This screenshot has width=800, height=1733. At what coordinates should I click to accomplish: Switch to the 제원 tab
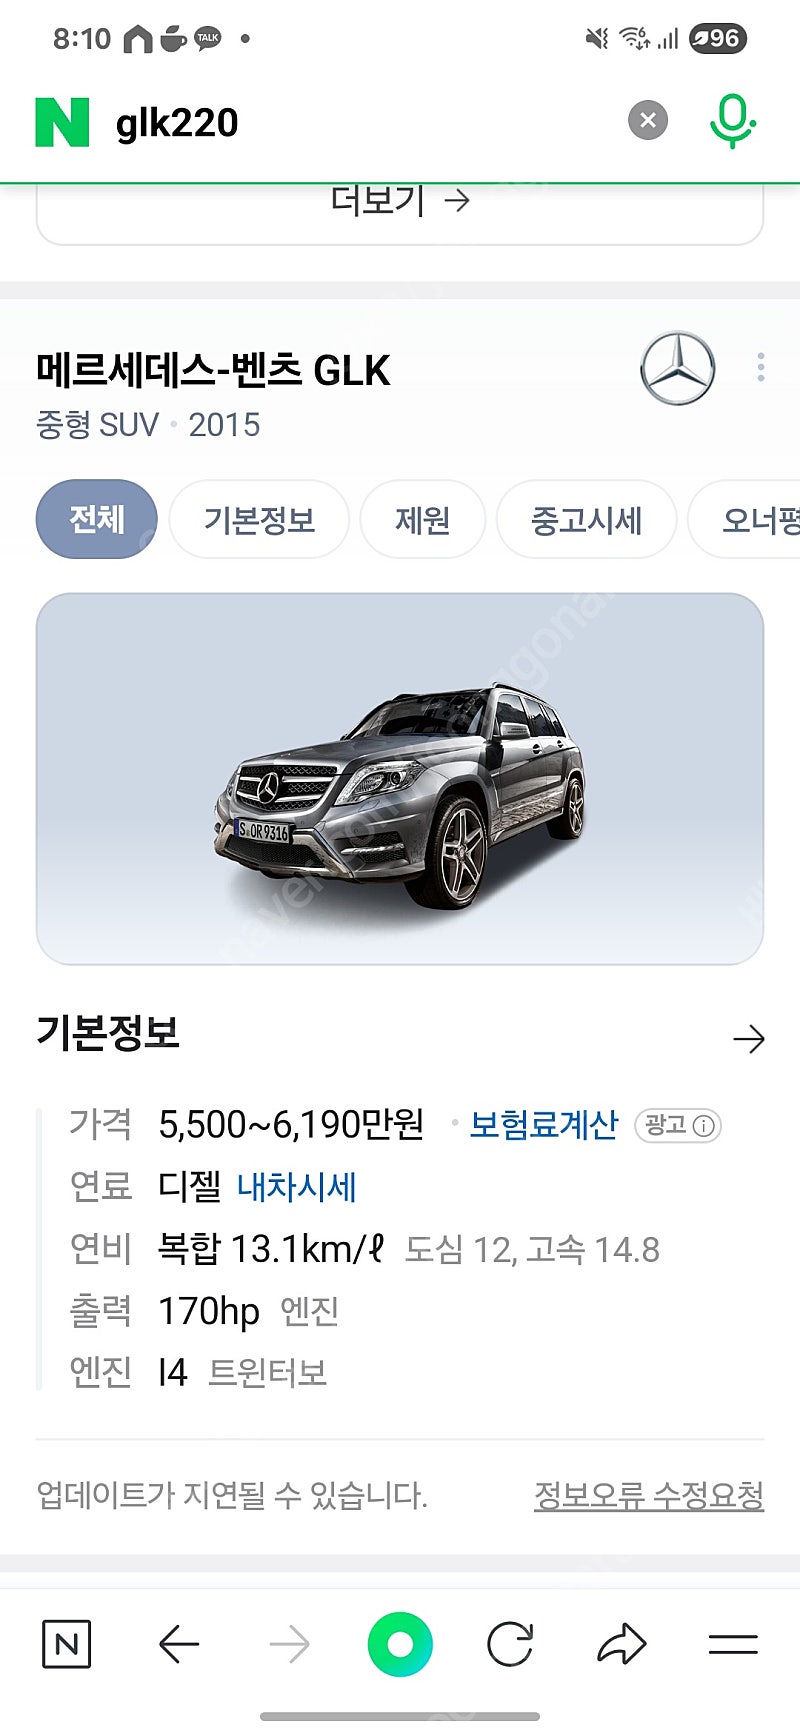click(422, 519)
